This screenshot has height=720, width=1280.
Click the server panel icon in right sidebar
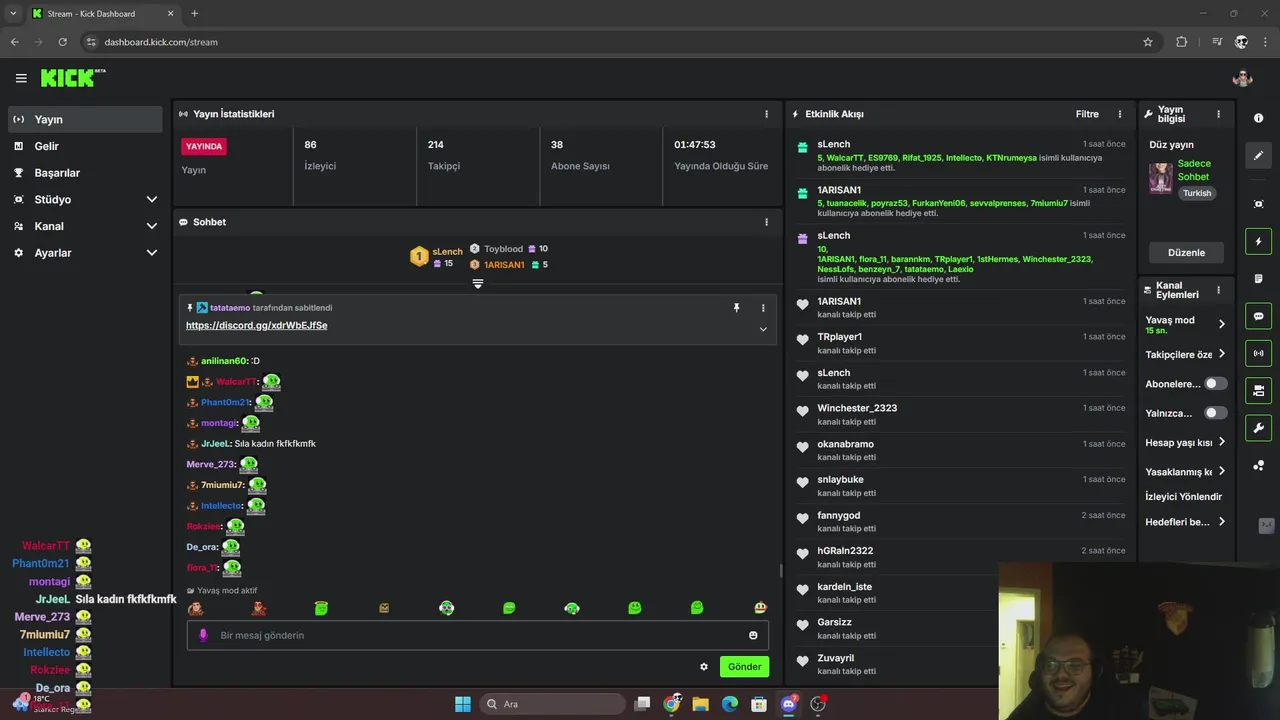1258,390
